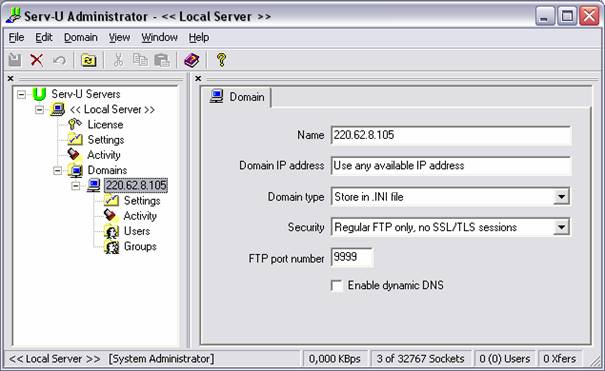This screenshot has height=371, width=605.
Task: Close the left tree pane
Action: pyautogui.click(x=11, y=79)
